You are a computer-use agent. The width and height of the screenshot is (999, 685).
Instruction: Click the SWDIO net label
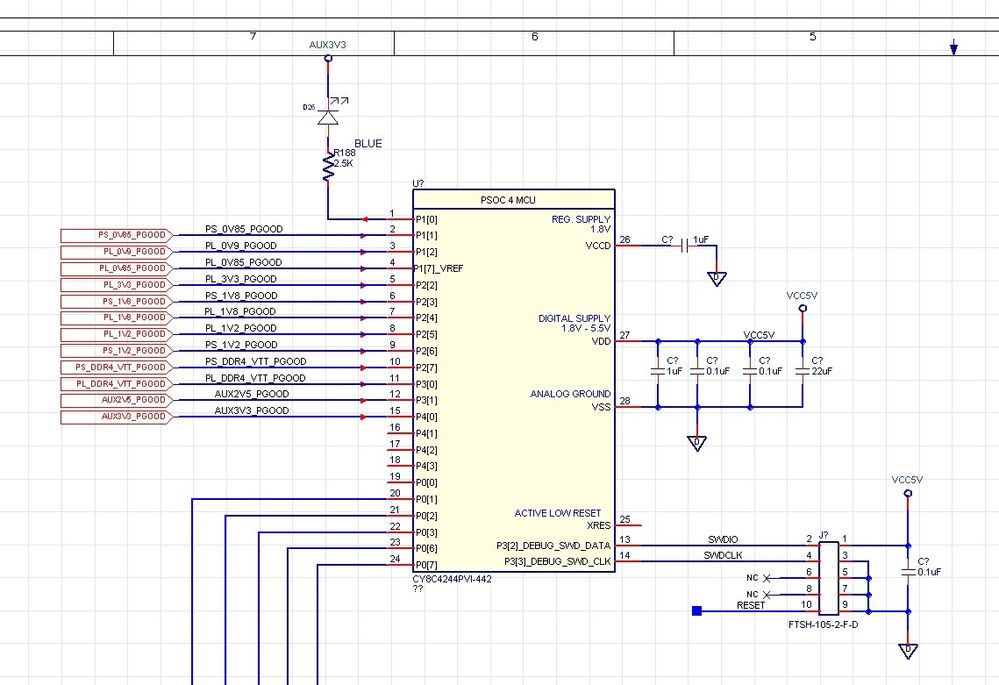[x=722, y=539]
